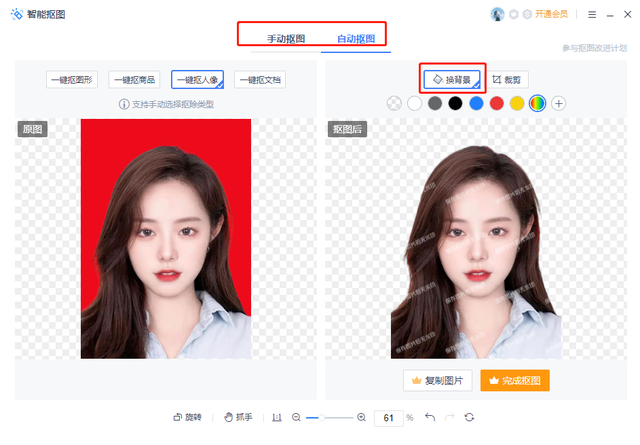Click the 抠图后 label

pos(347,129)
